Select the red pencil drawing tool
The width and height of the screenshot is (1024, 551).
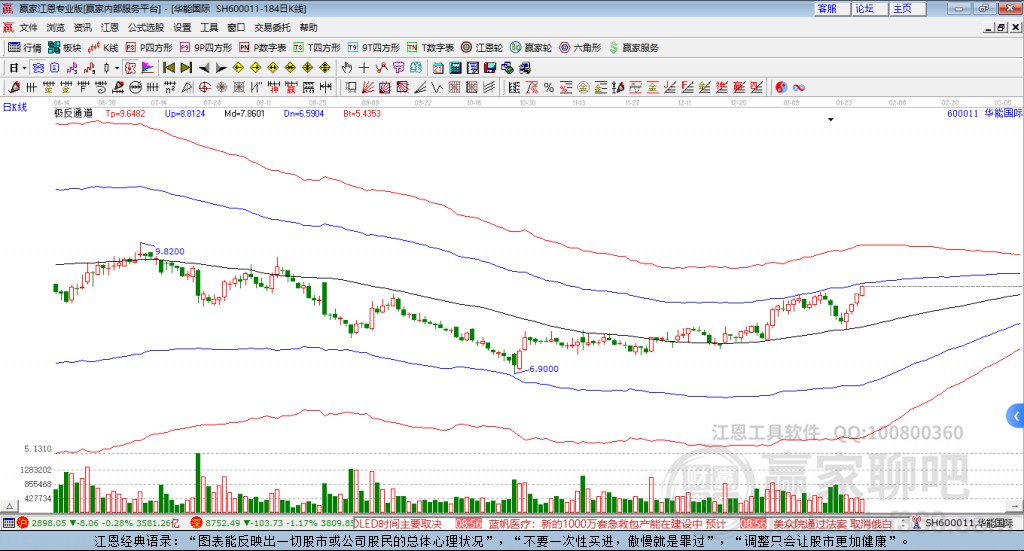pyautogui.click(x=14, y=87)
